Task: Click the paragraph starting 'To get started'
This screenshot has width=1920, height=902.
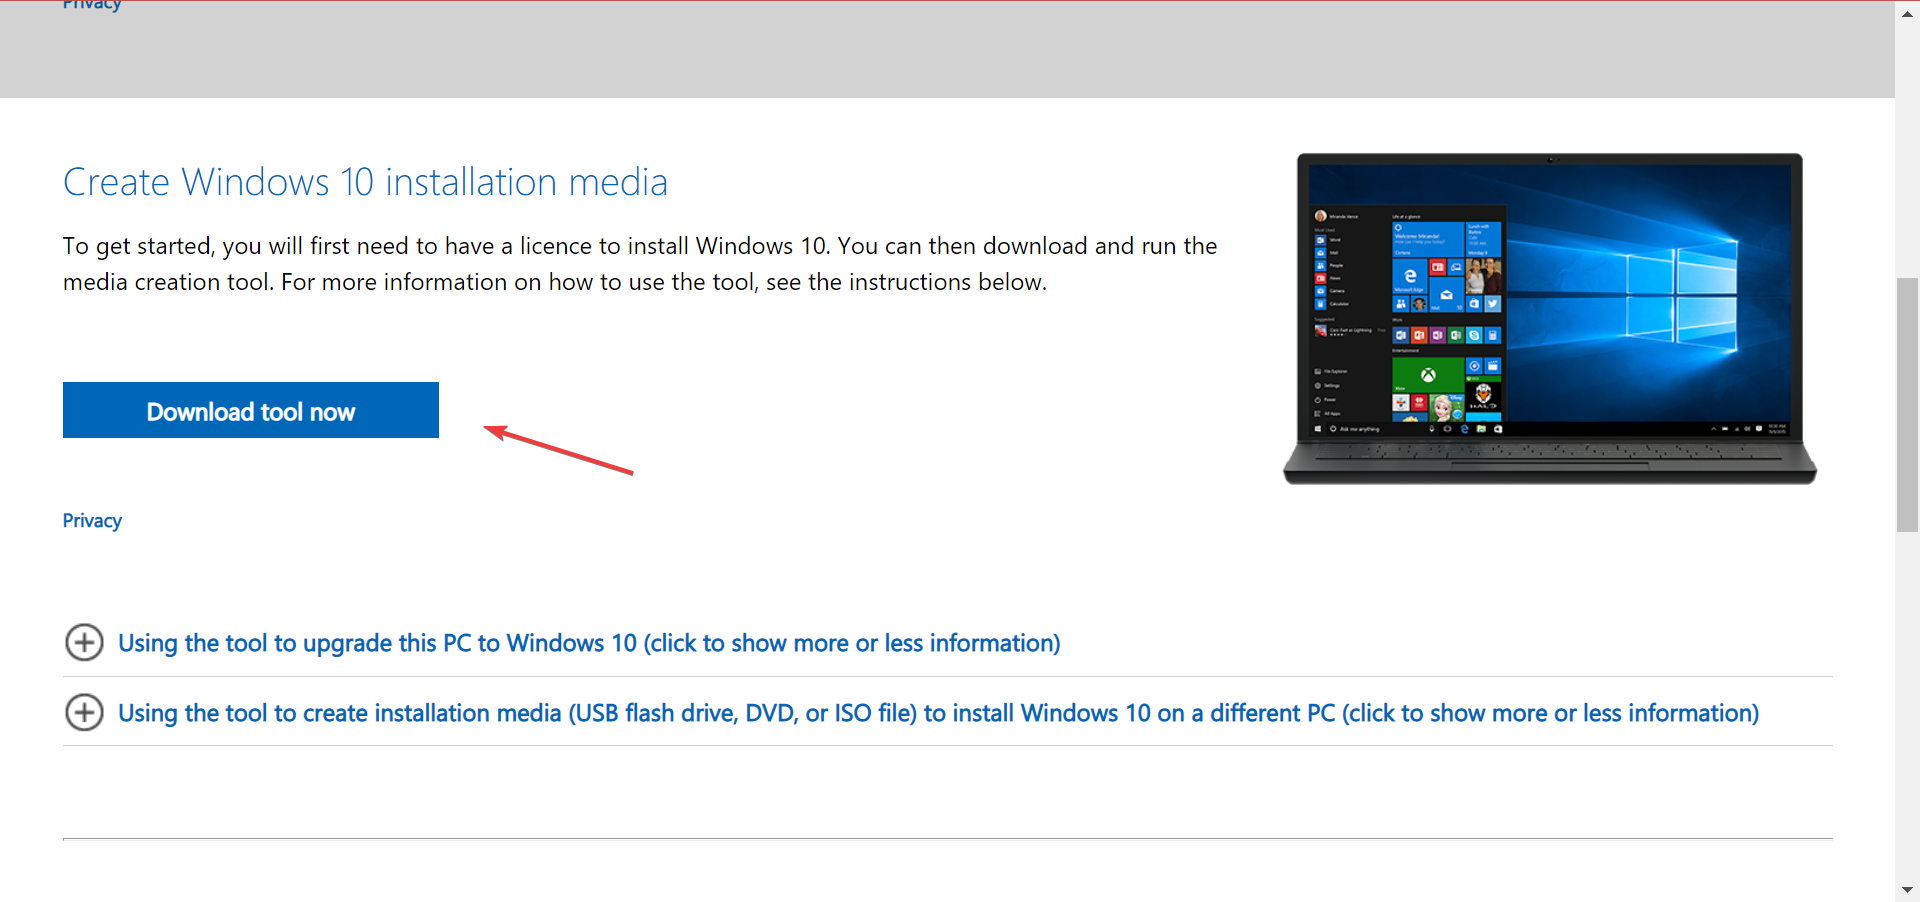Action: click(640, 264)
